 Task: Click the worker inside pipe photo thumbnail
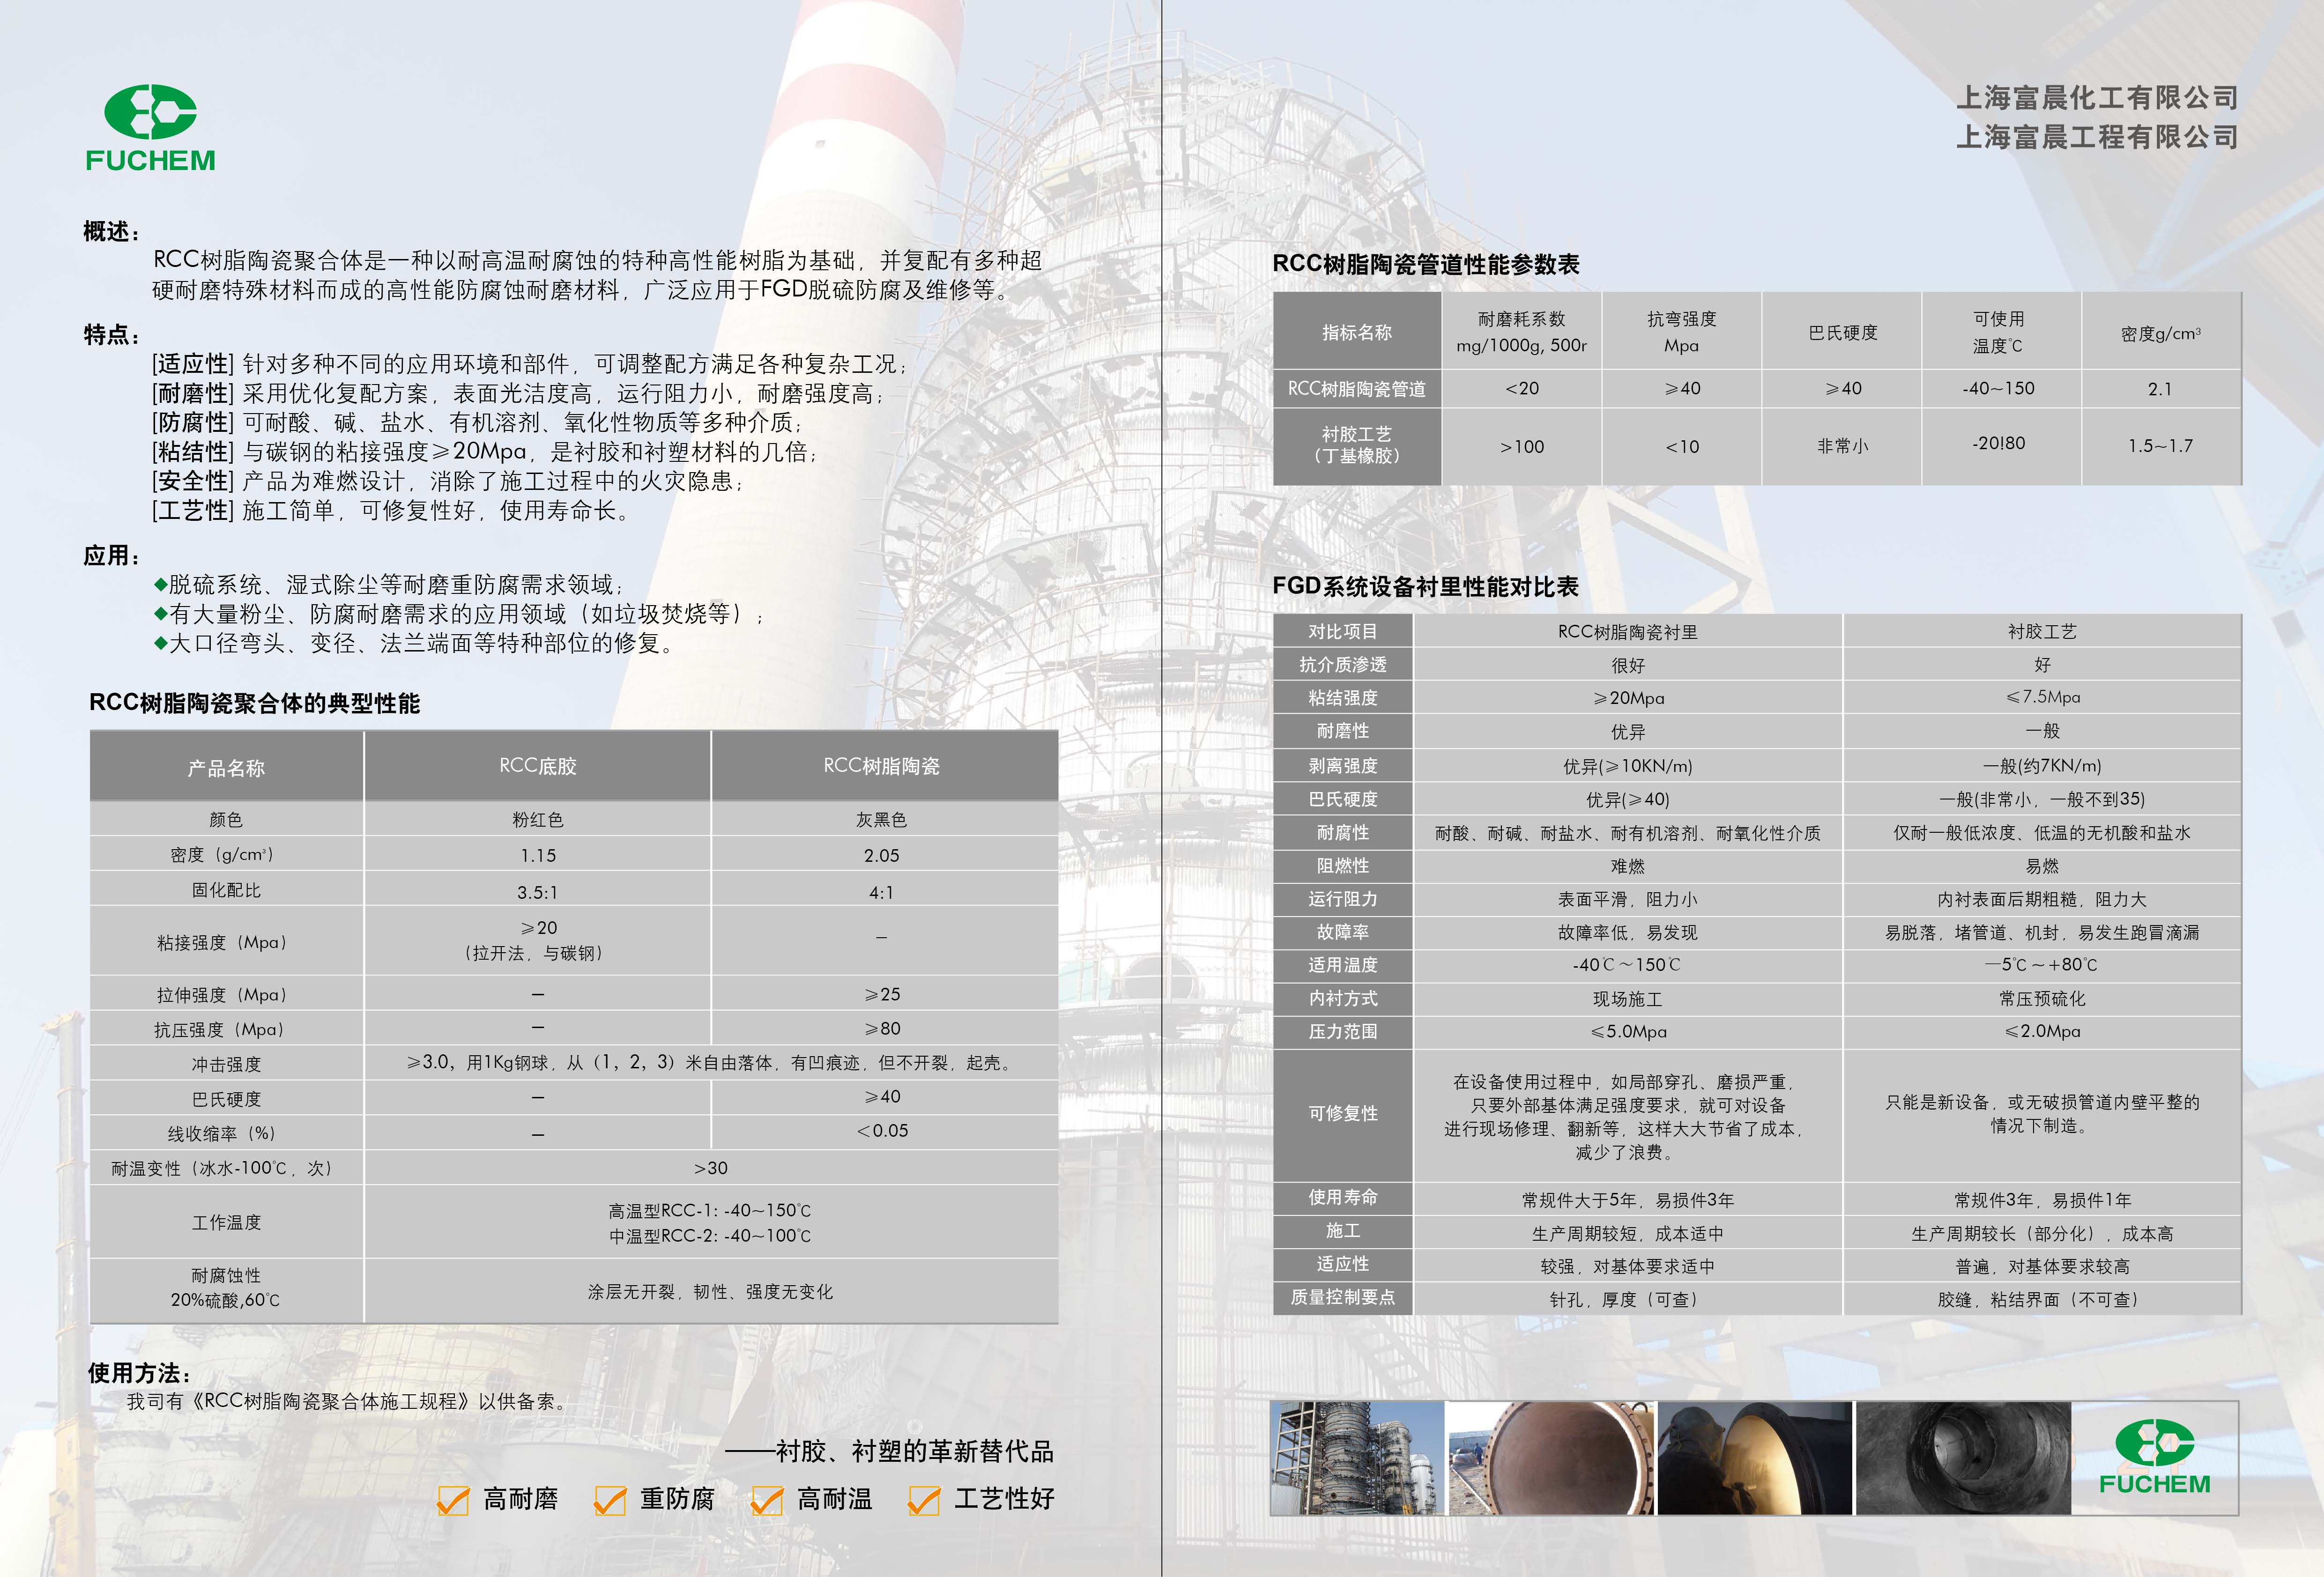[x=1755, y=1457]
